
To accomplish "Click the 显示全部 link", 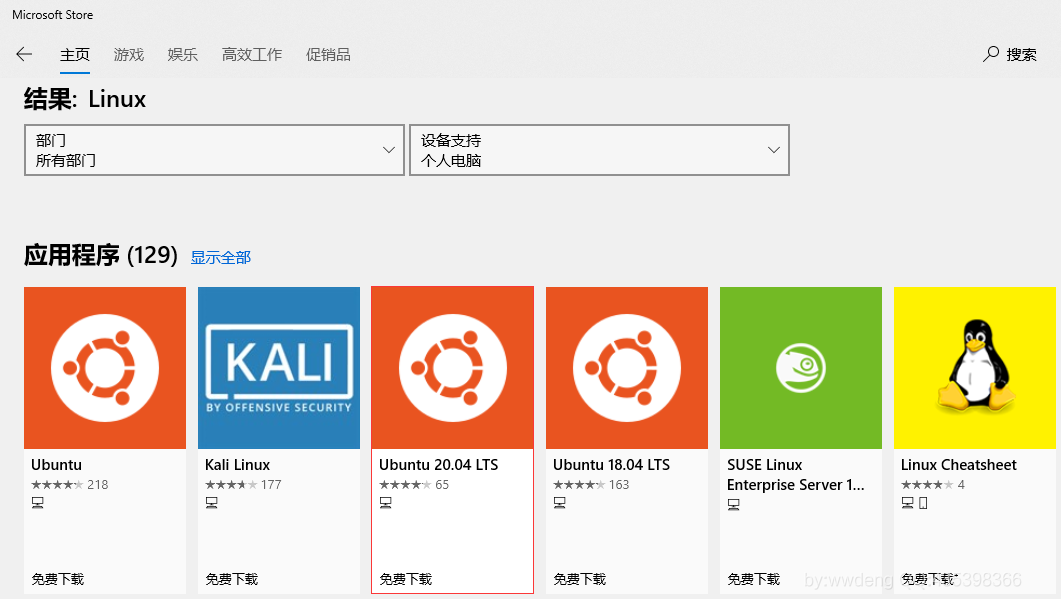I will point(220,257).
